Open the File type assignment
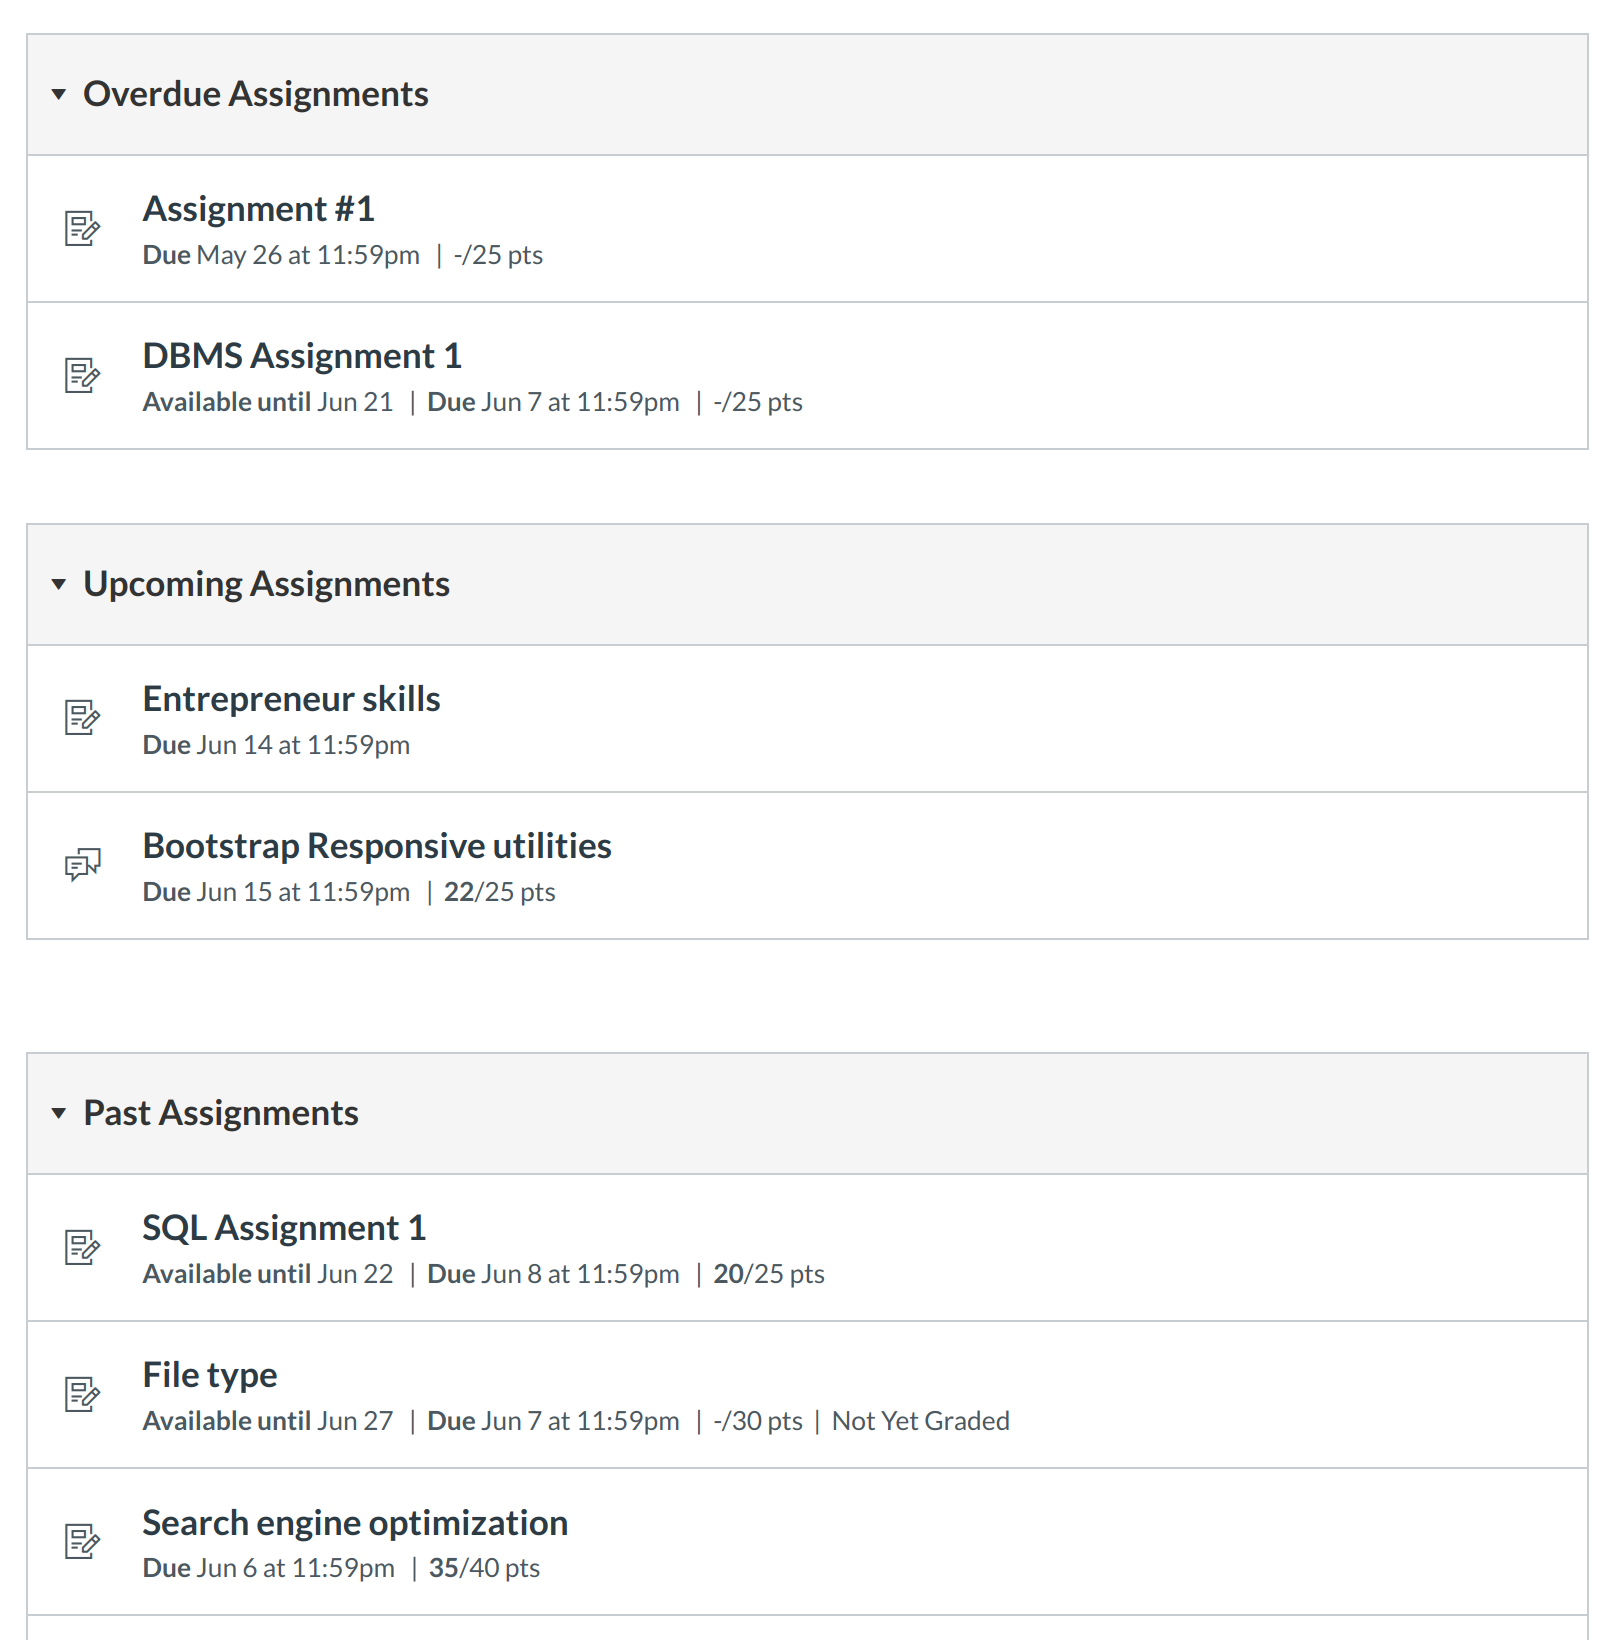 (x=210, y=1375)
